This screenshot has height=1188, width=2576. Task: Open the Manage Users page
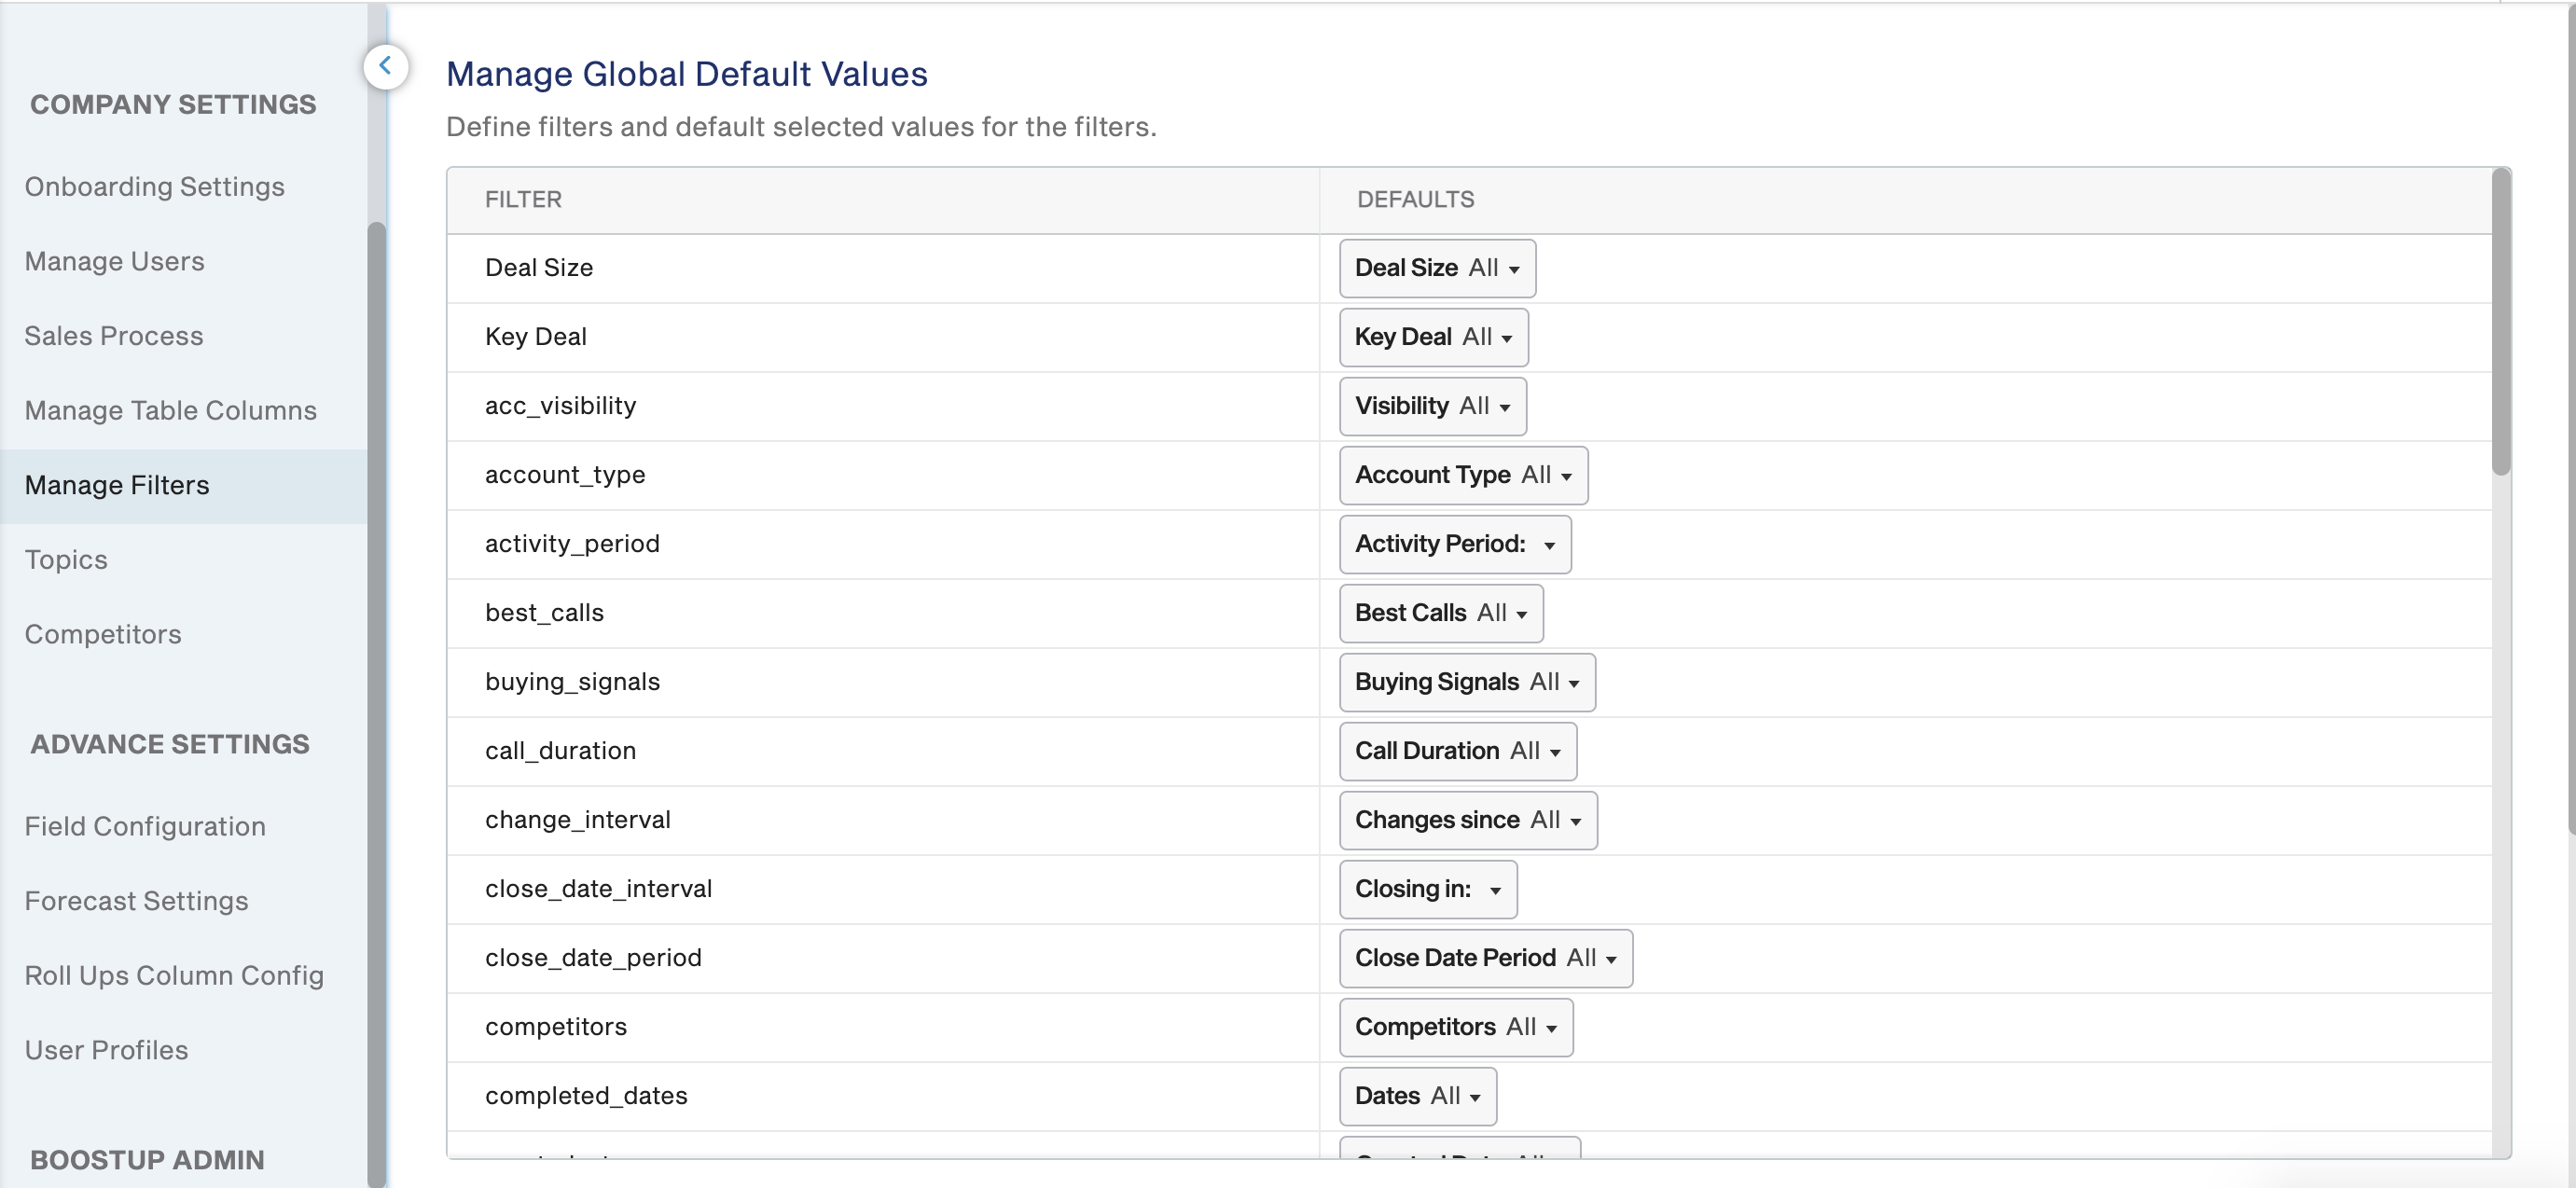(x=115, y=261)
